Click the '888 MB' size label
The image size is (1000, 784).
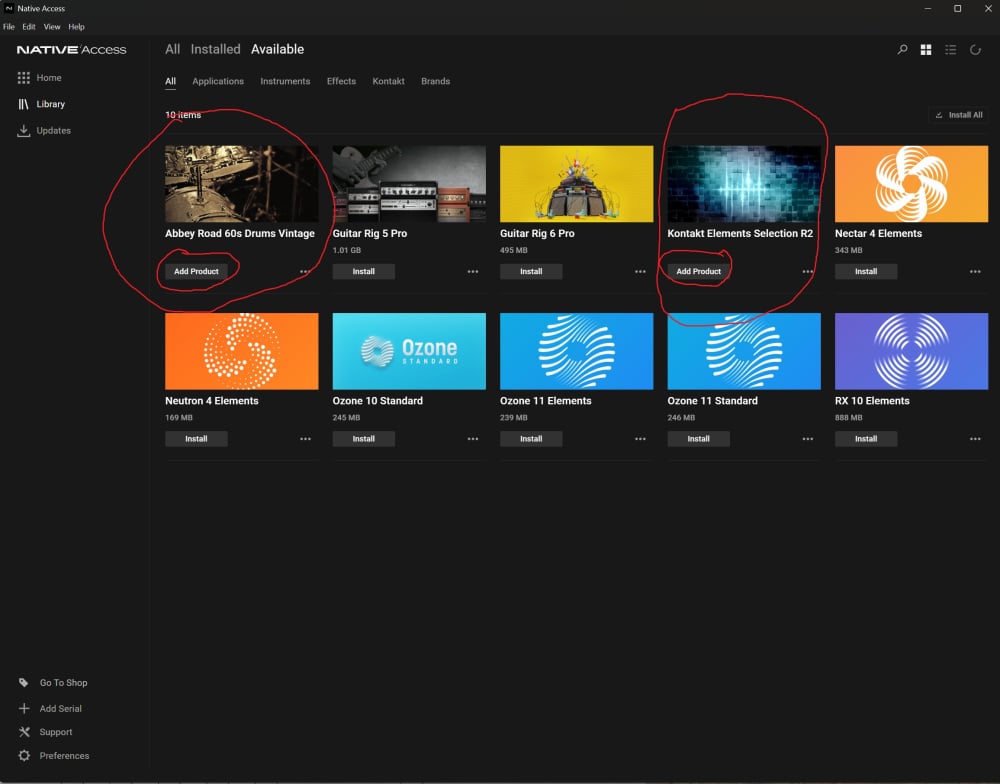(849, 418)
